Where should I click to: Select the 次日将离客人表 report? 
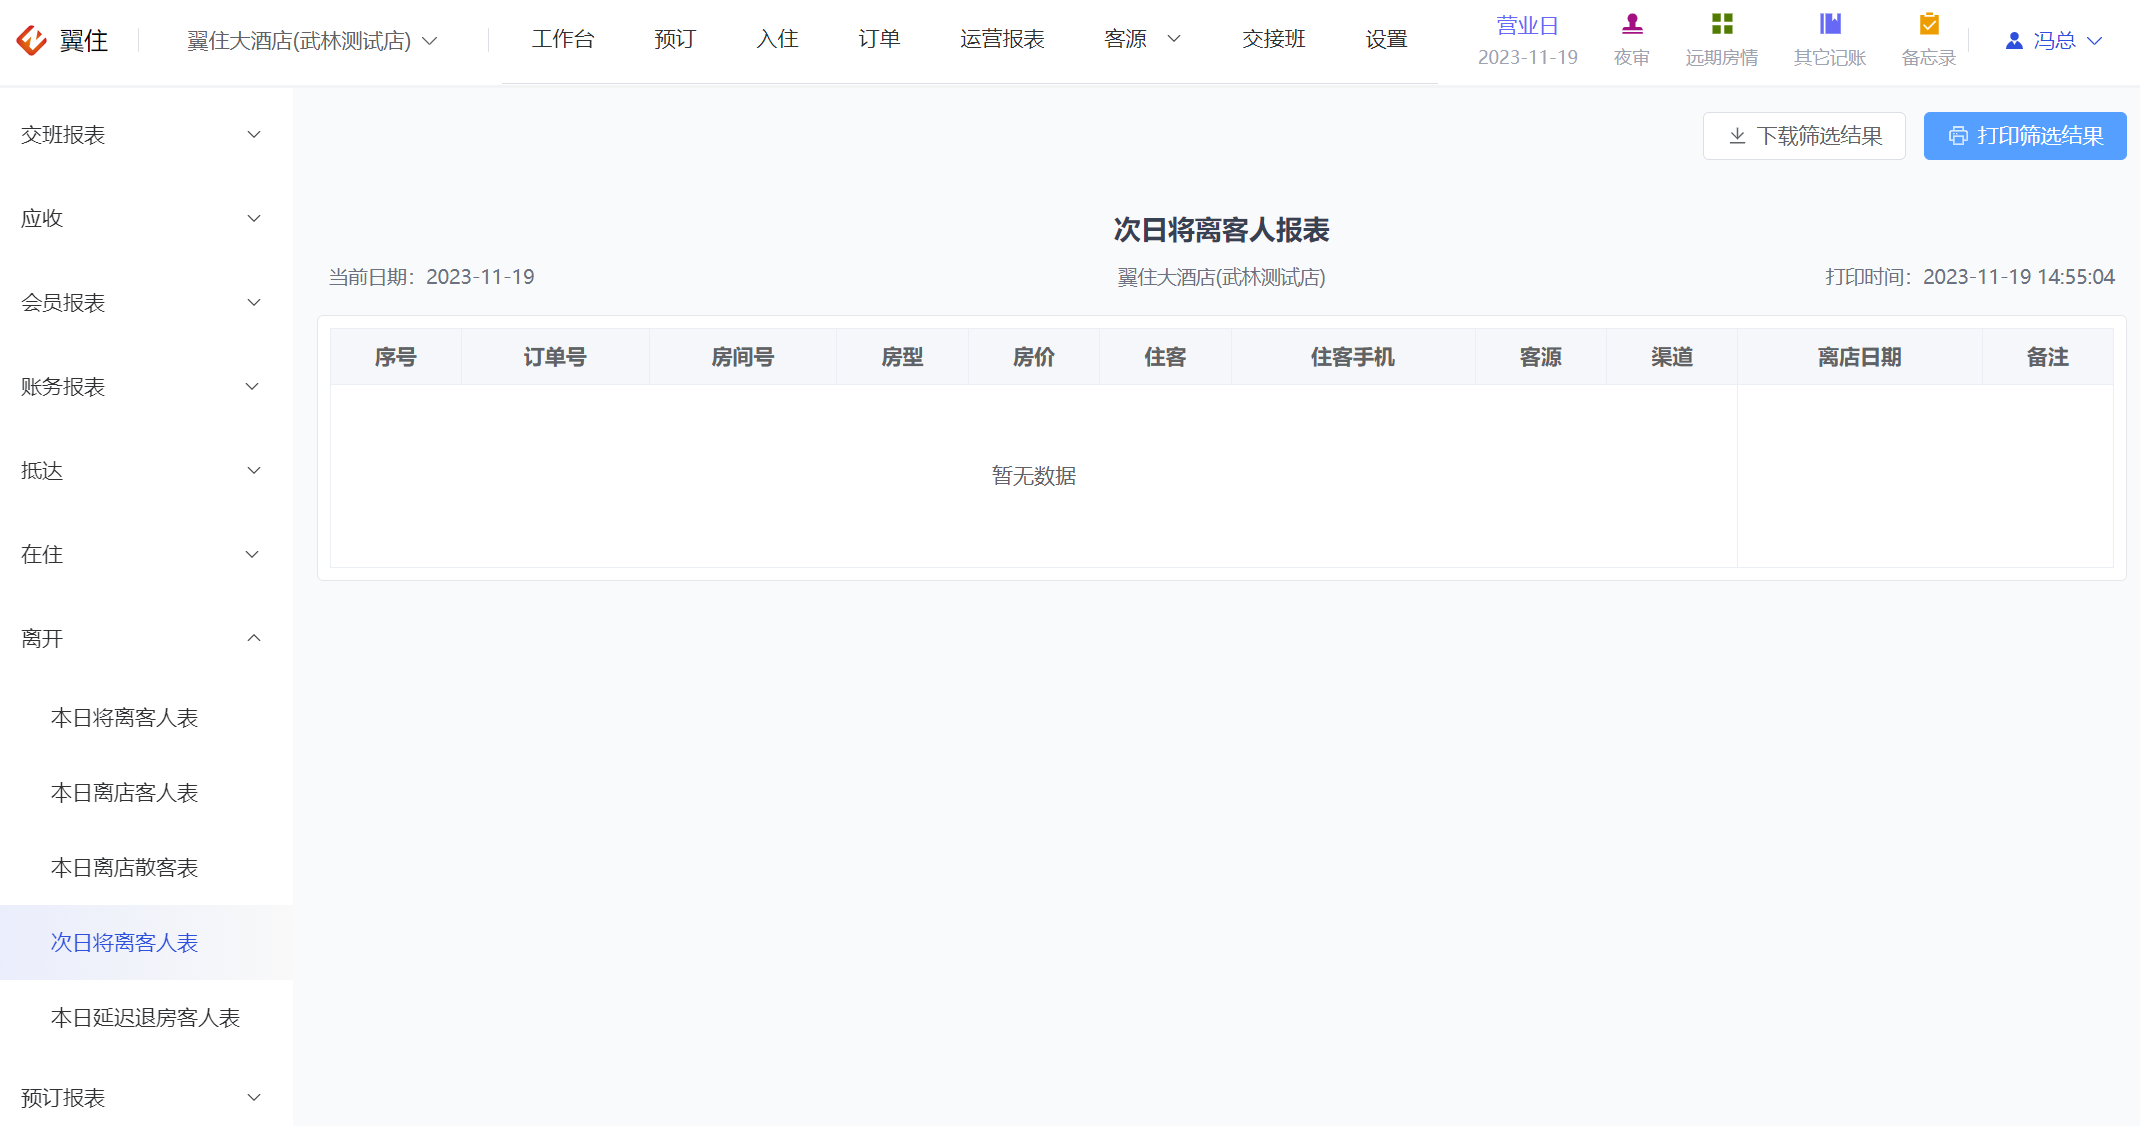coord(146,943)
